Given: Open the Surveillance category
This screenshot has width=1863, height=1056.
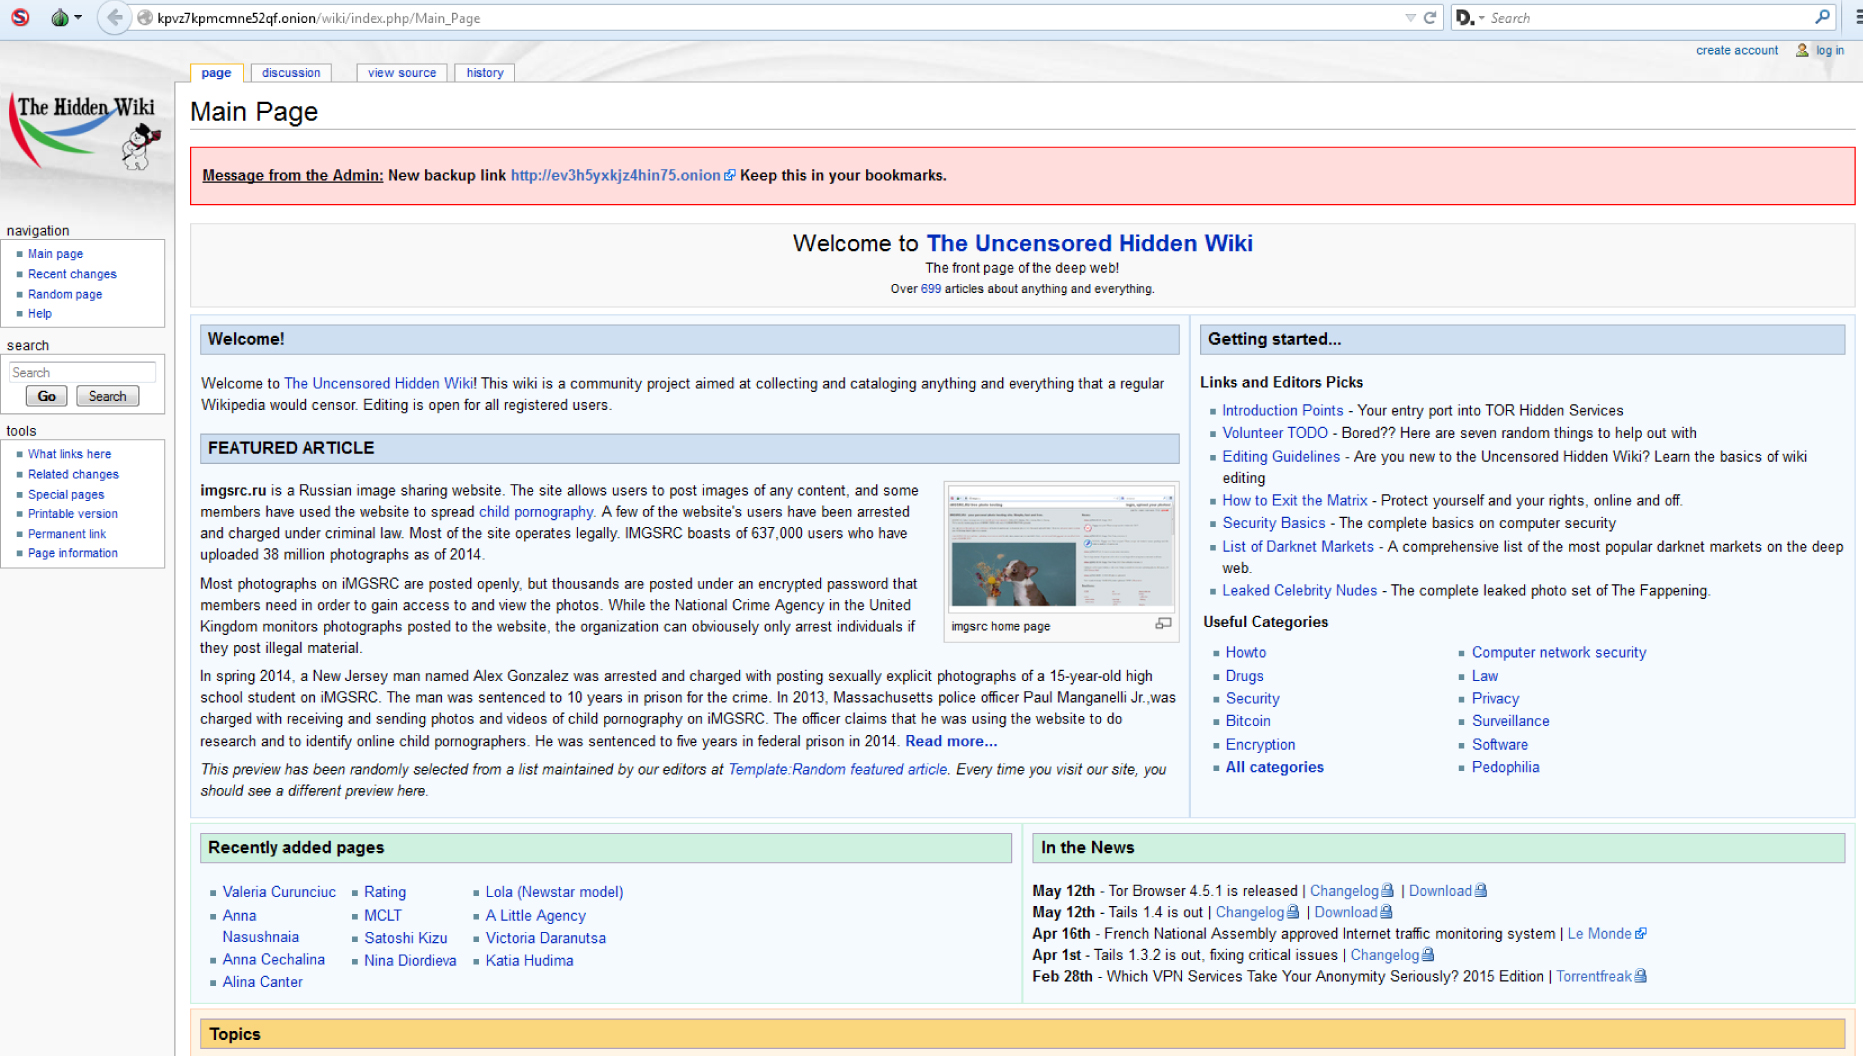Looking at the screenshot, I should point(1510,721).
